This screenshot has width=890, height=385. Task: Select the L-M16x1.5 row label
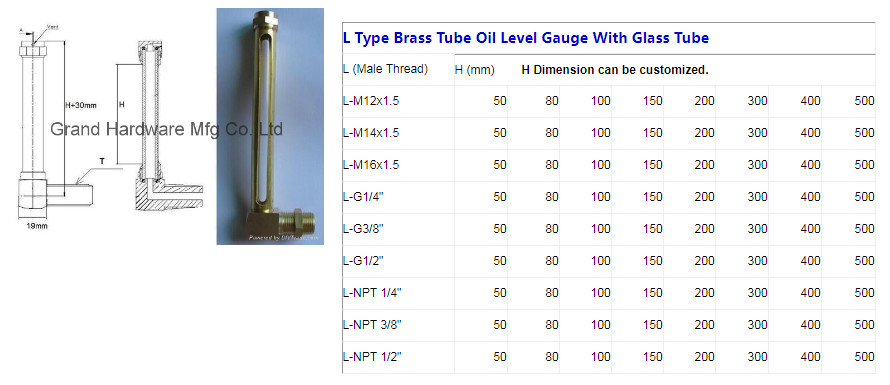pyautogui.click(x=371, y=165)
